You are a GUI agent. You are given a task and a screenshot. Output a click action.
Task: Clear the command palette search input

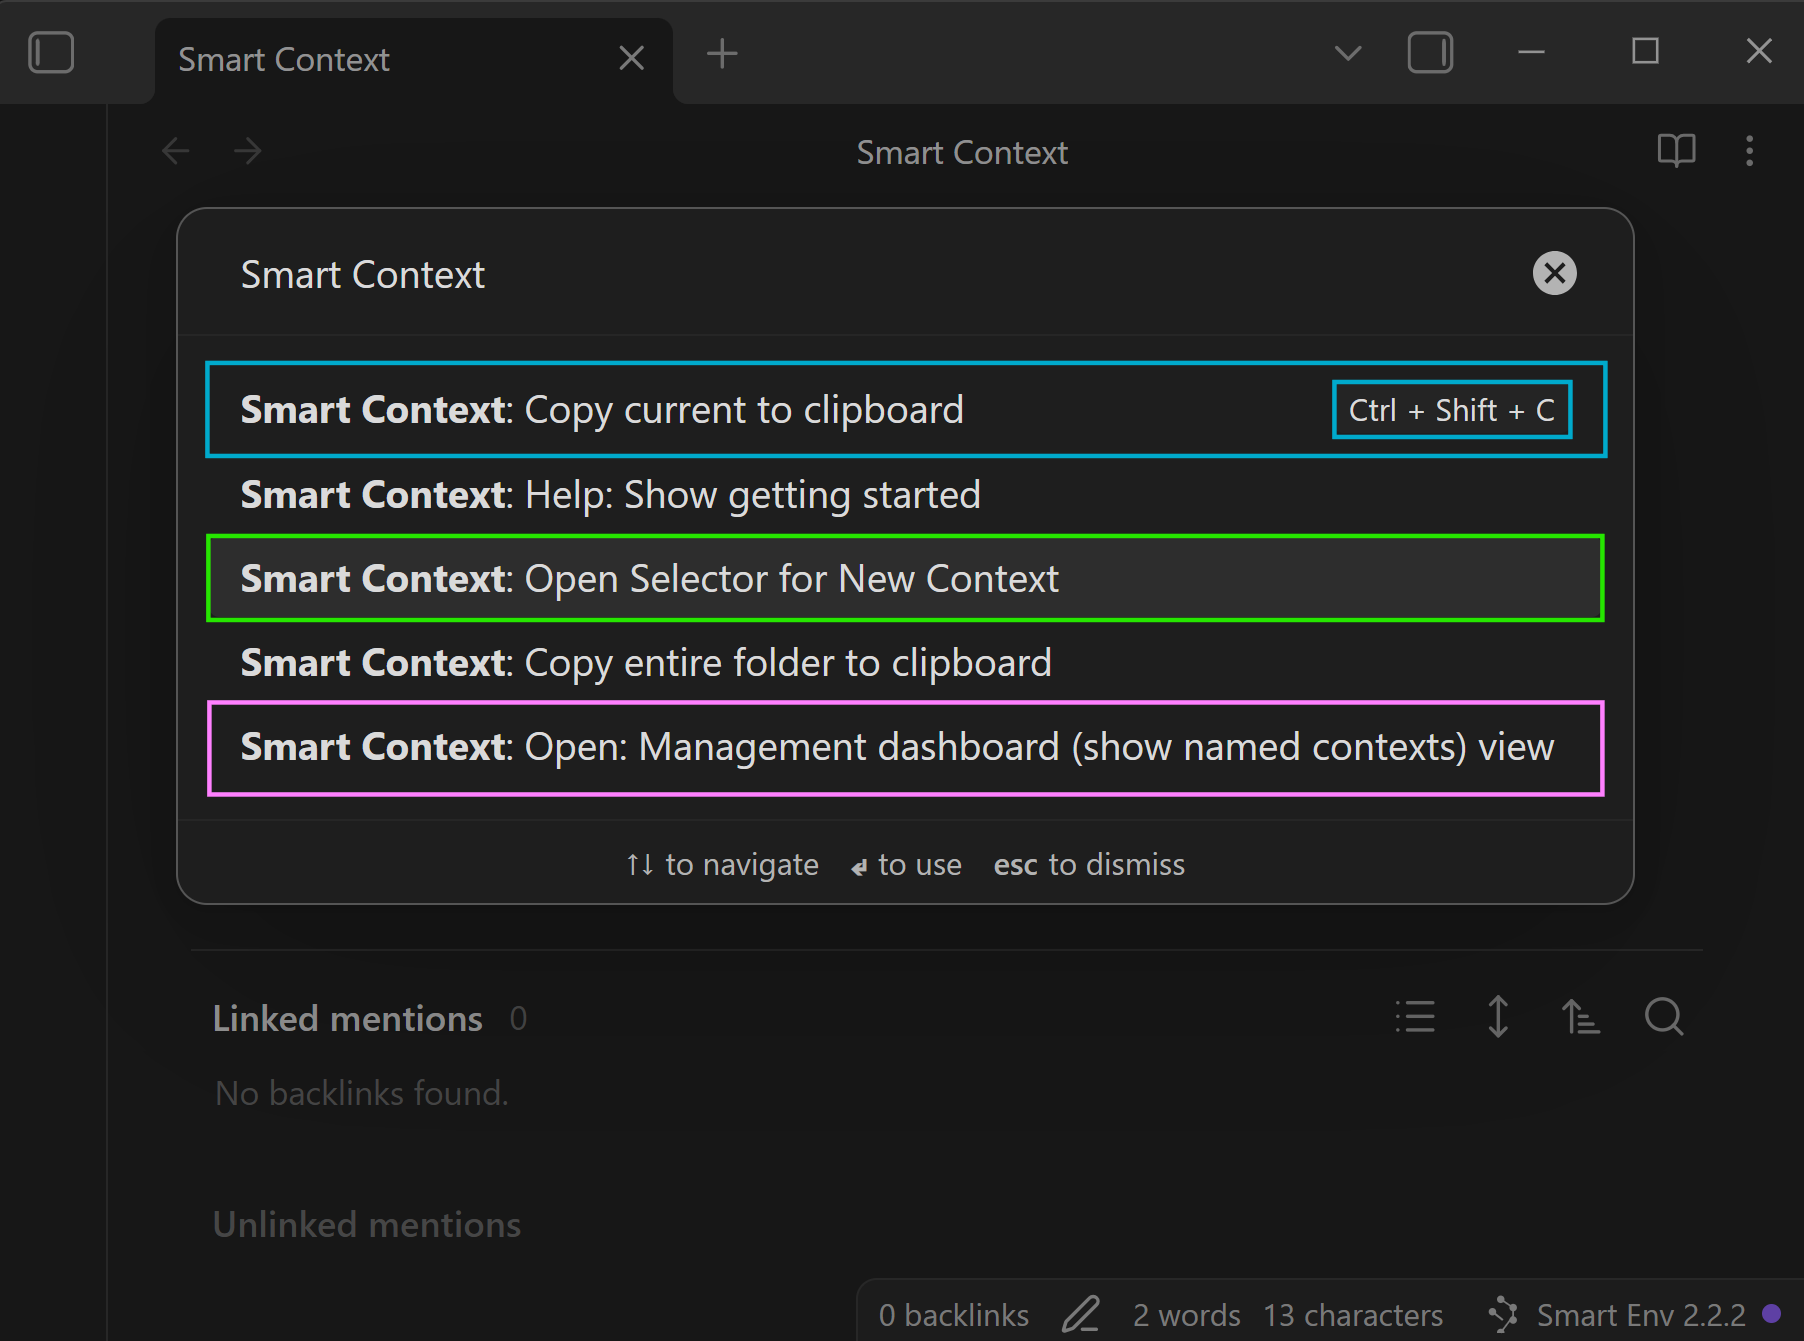point(1554,274)
